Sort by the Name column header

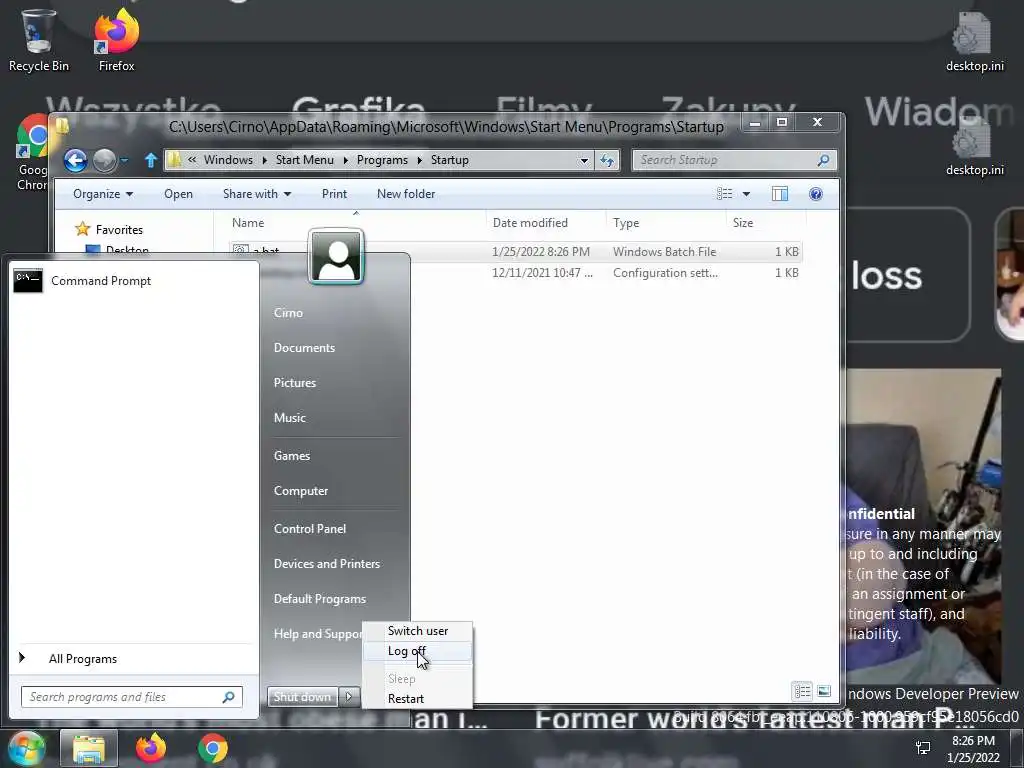pos(356,223)
